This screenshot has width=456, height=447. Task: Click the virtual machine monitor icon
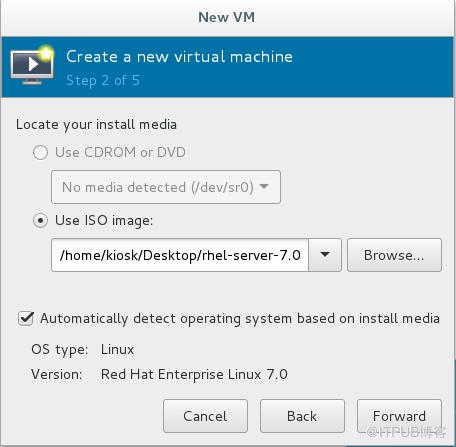32,66
